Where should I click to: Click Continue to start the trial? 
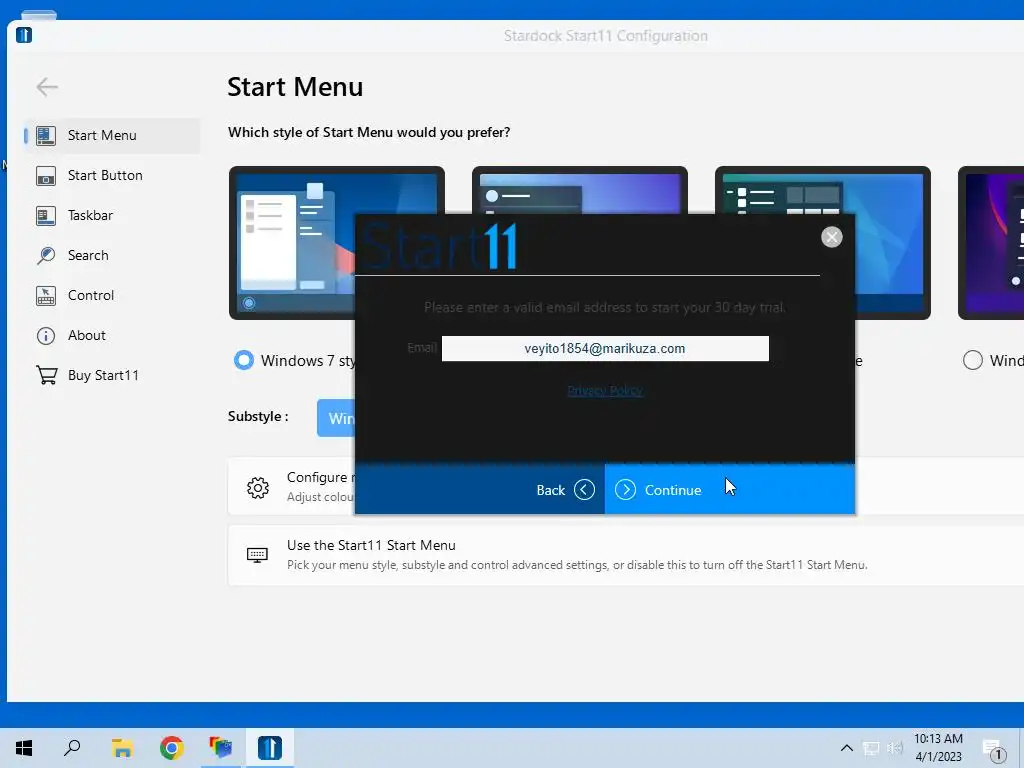point(729,490)
